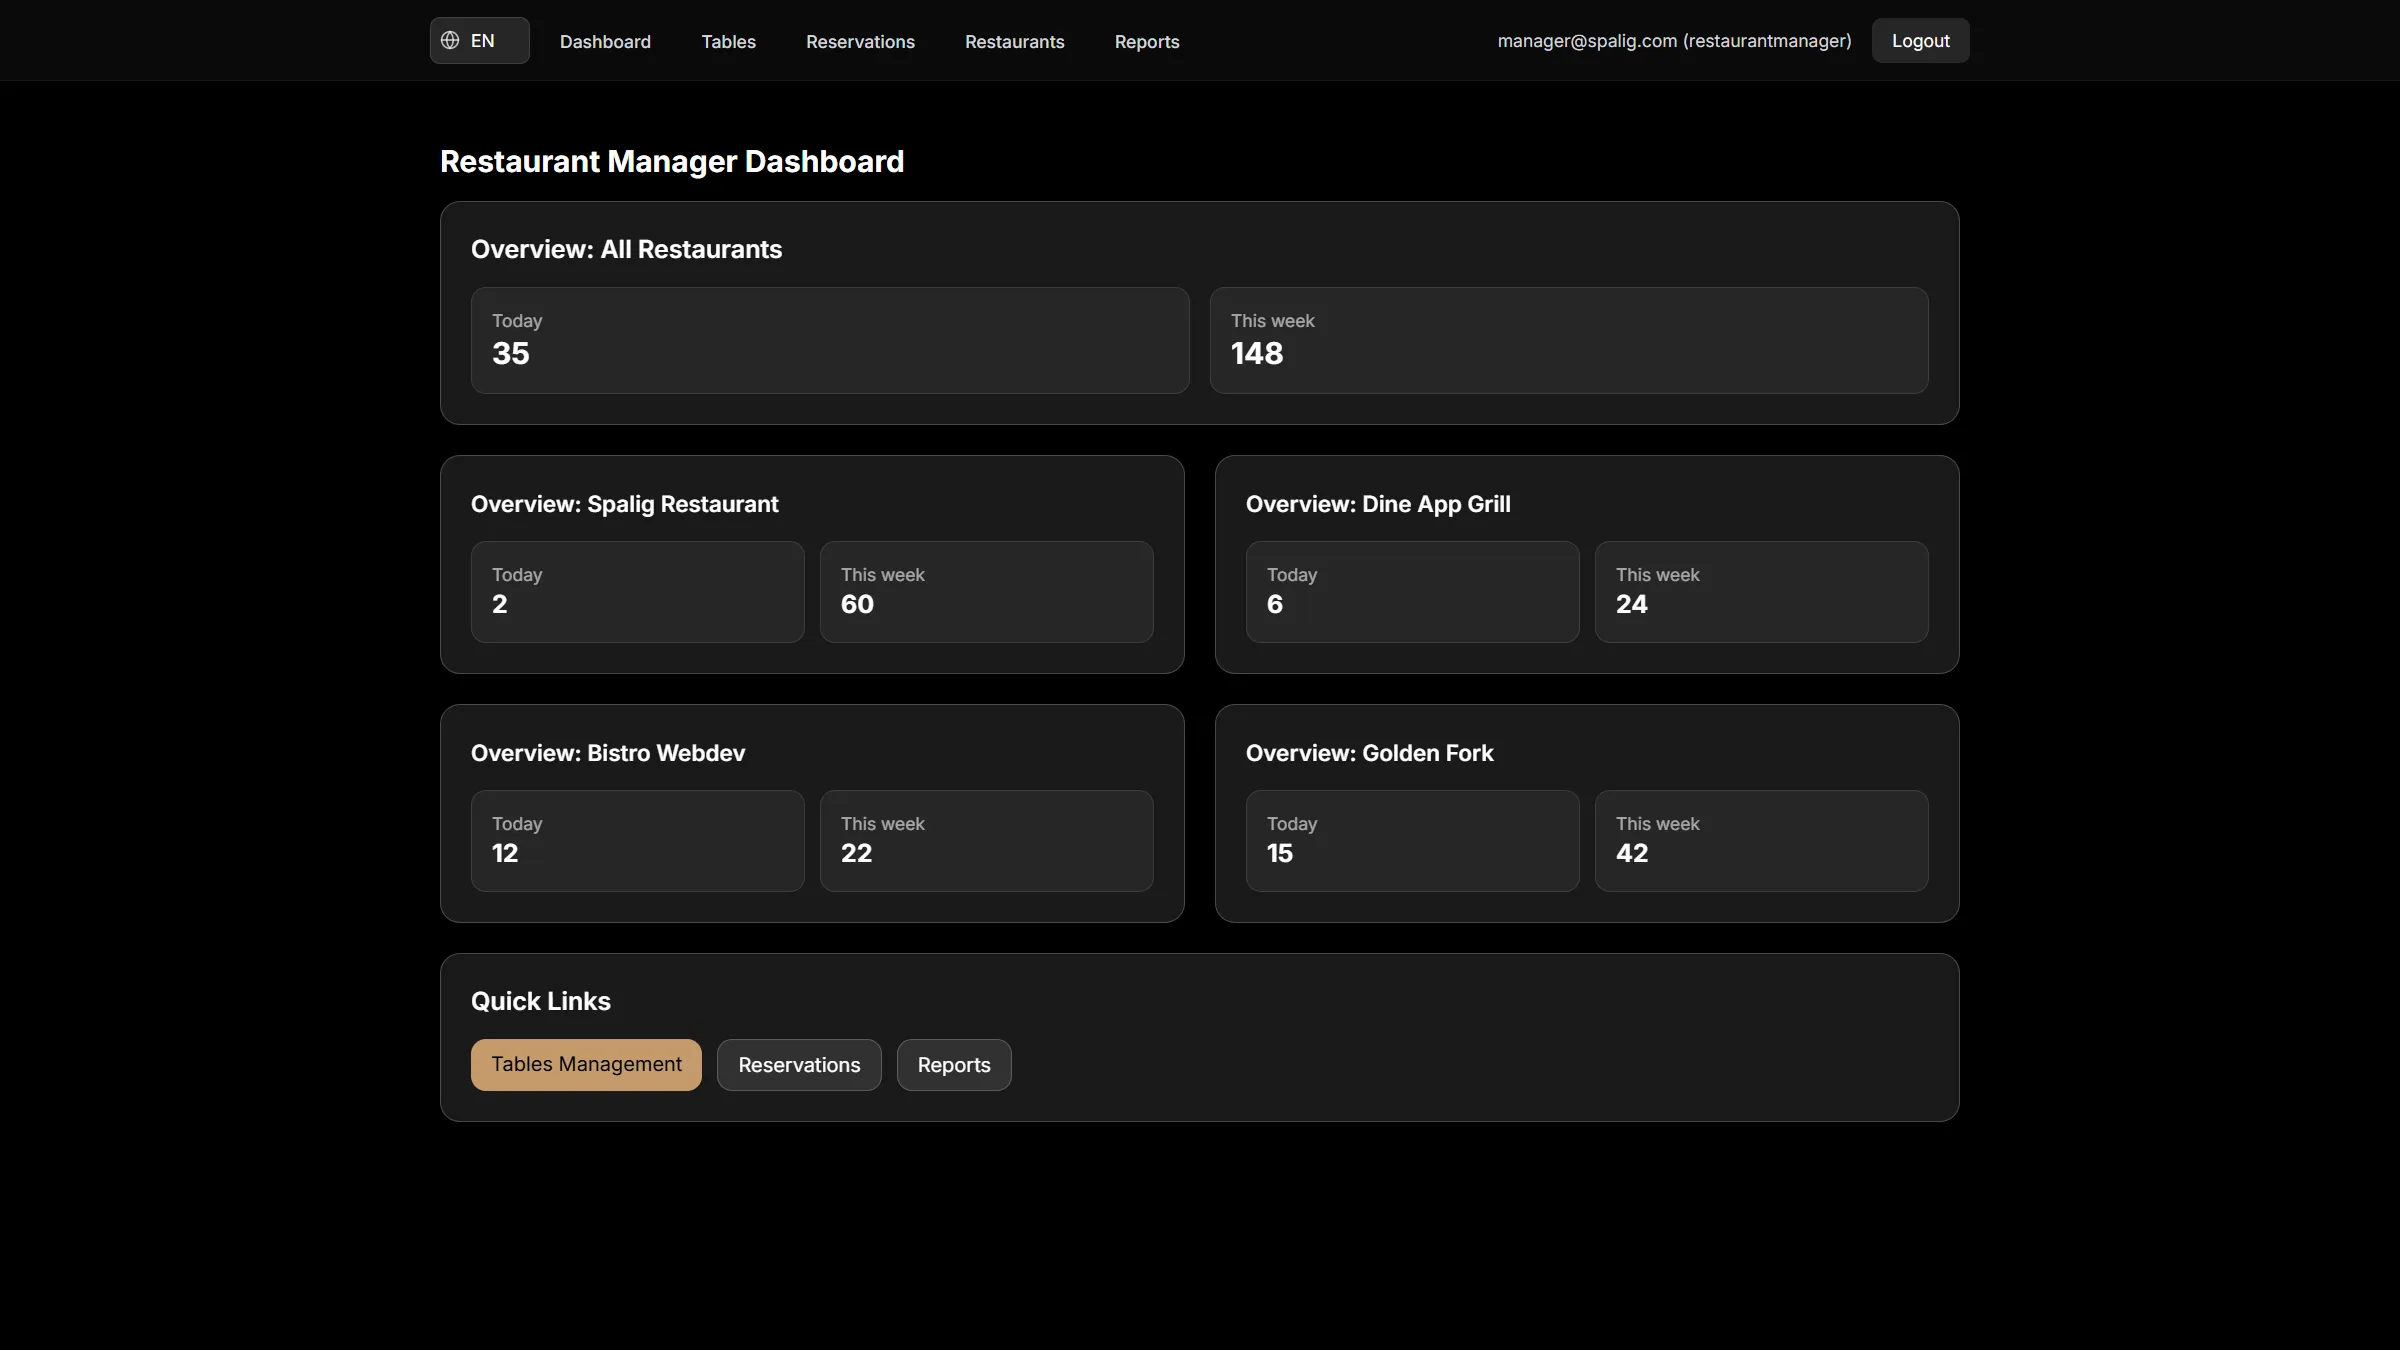
Task: Select All Restaurants Today card
Action: [x=830, y=340]
